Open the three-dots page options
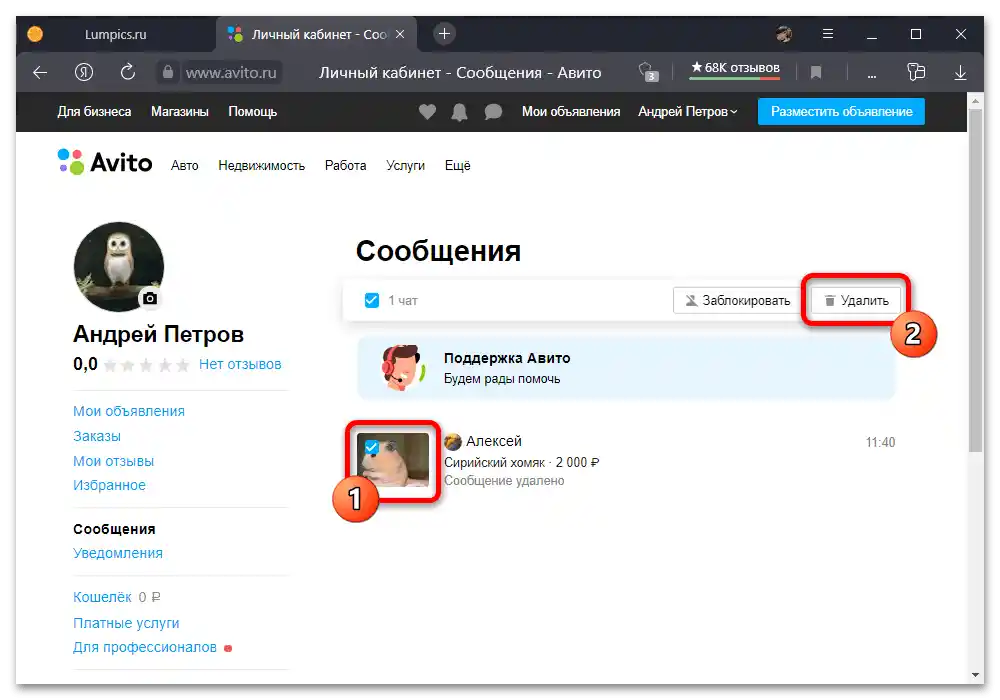 coord(872,75)
